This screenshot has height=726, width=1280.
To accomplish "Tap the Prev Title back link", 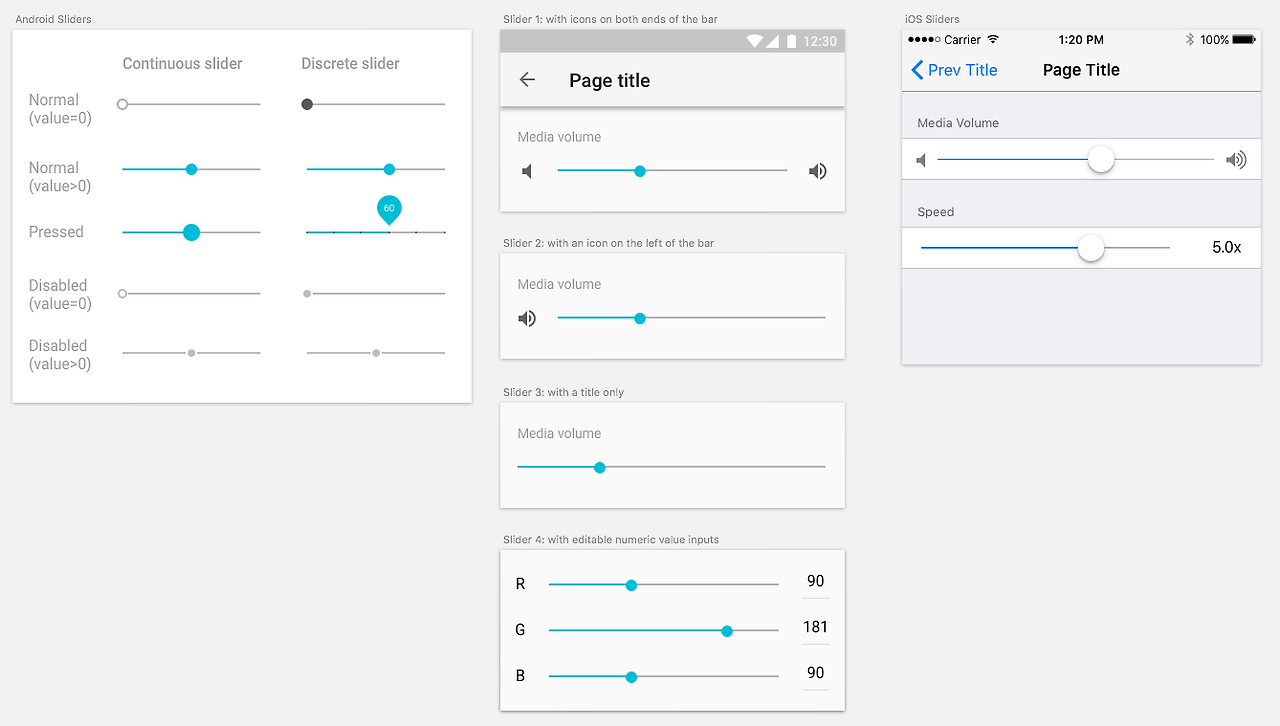I will click(955, 70).
